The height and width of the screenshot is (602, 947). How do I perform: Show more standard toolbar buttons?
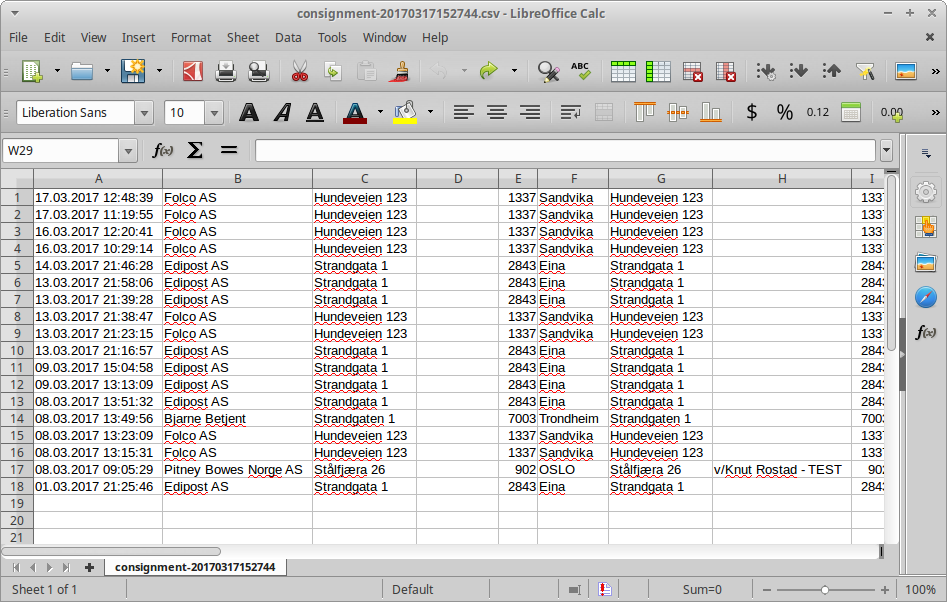pos(936,71)
